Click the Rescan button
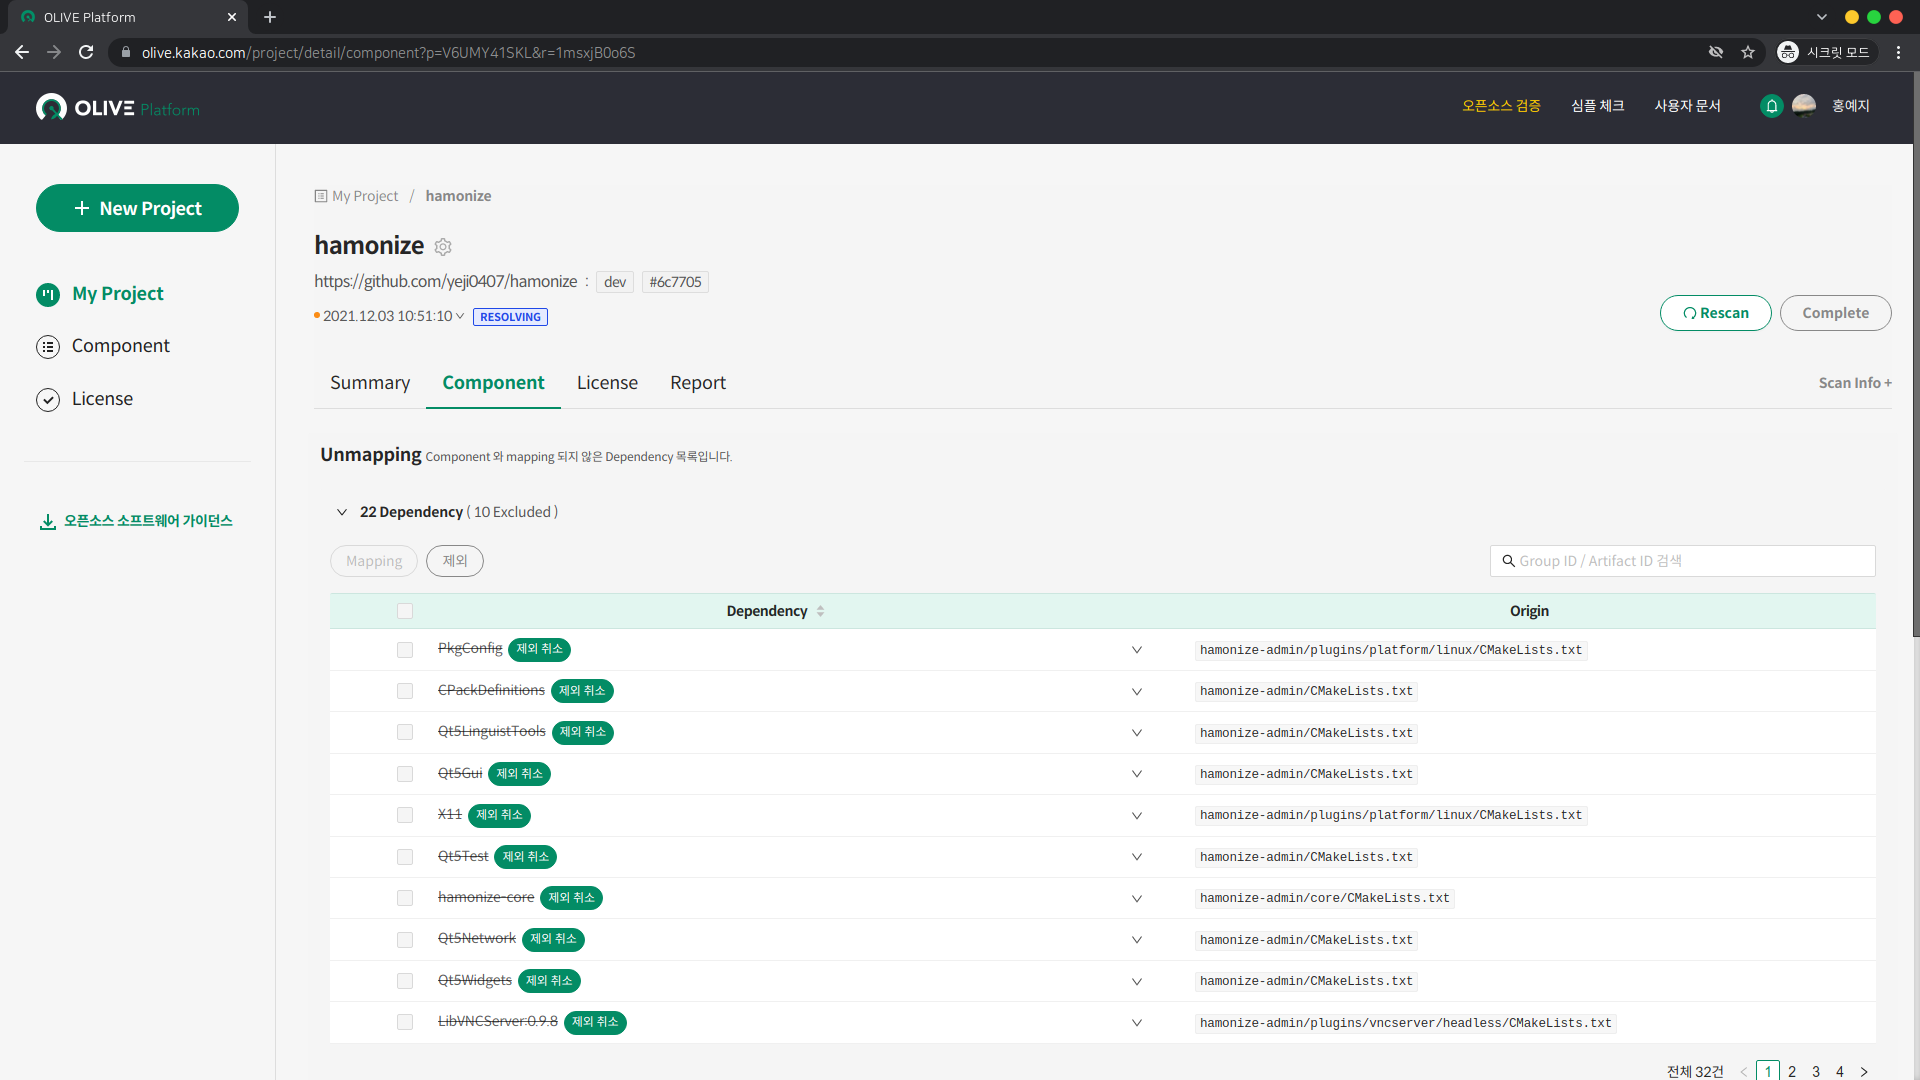This screenshot has width=1920, height=1080. click(1715, 313)
